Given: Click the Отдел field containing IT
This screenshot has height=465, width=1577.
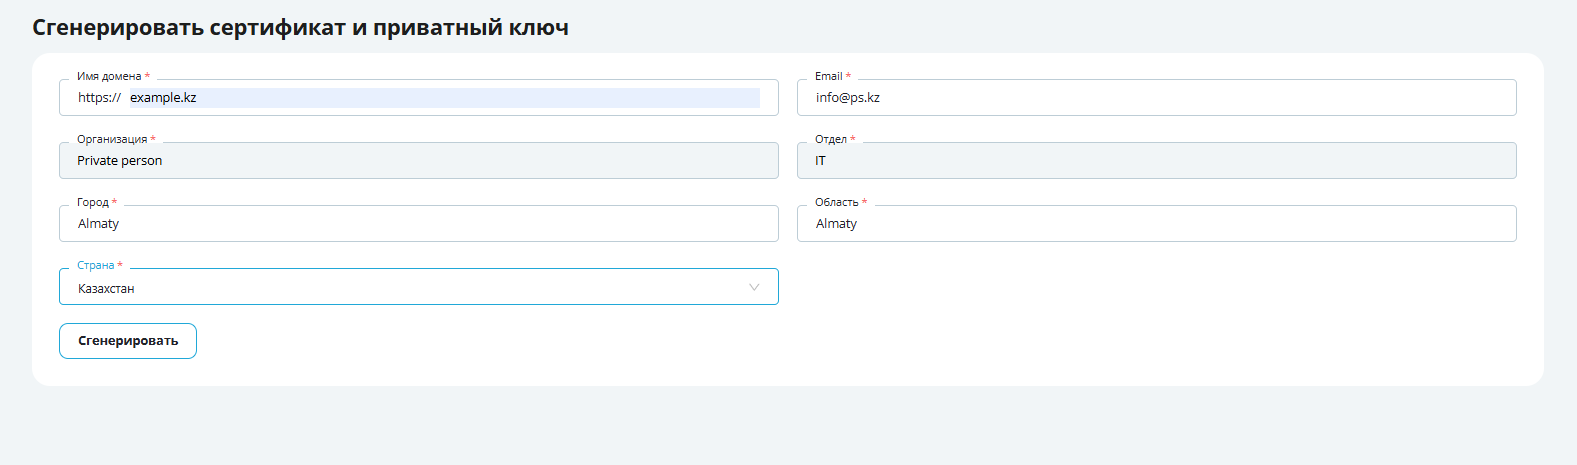Looking at the screenshot, I should [1156, 161].
